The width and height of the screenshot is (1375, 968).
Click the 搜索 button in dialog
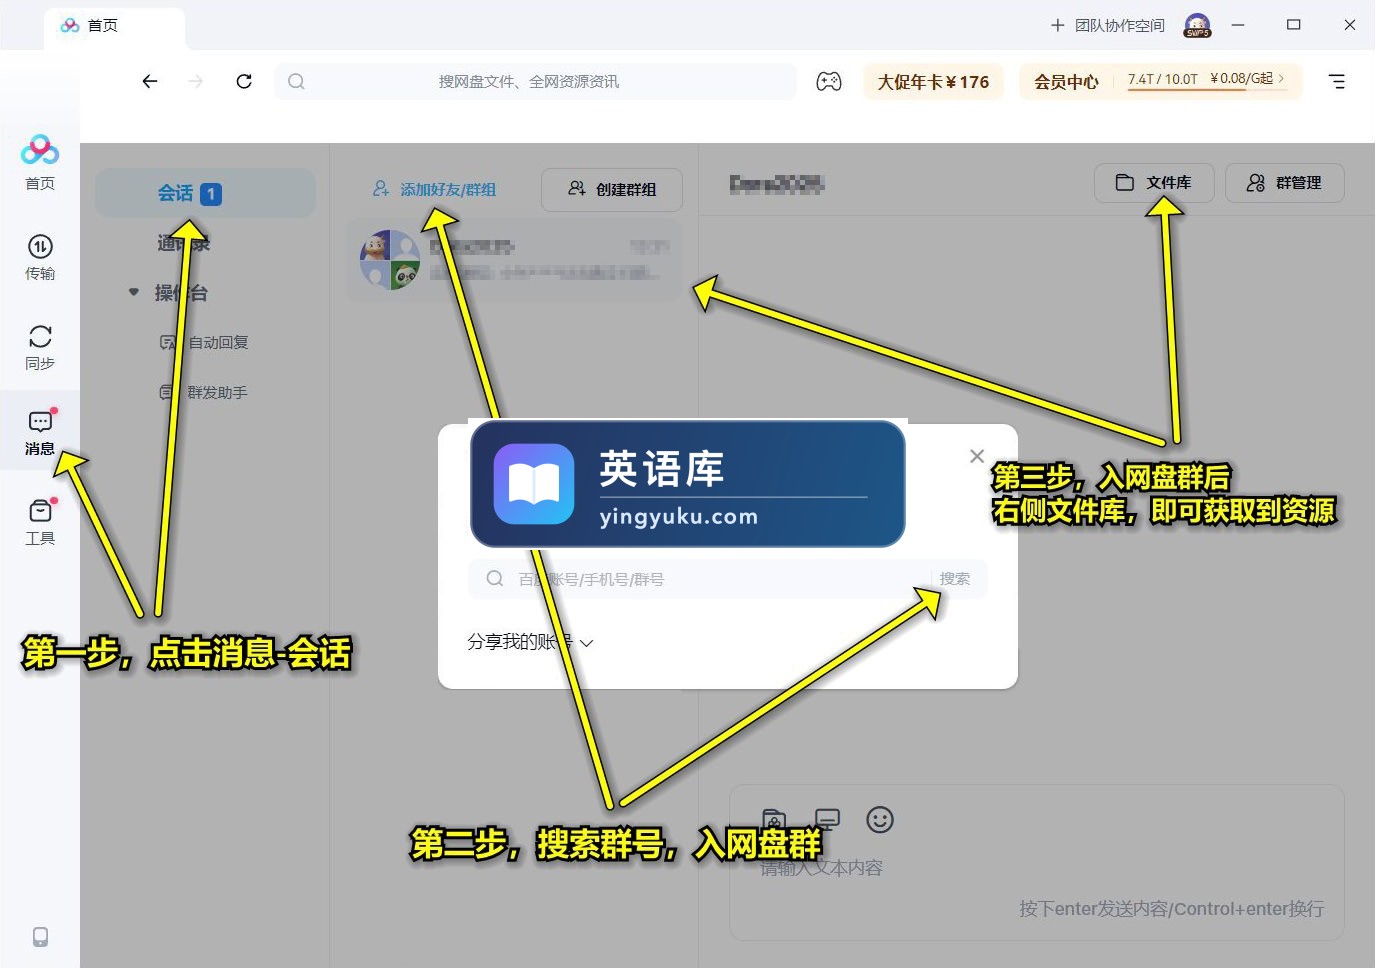point(955,578)
